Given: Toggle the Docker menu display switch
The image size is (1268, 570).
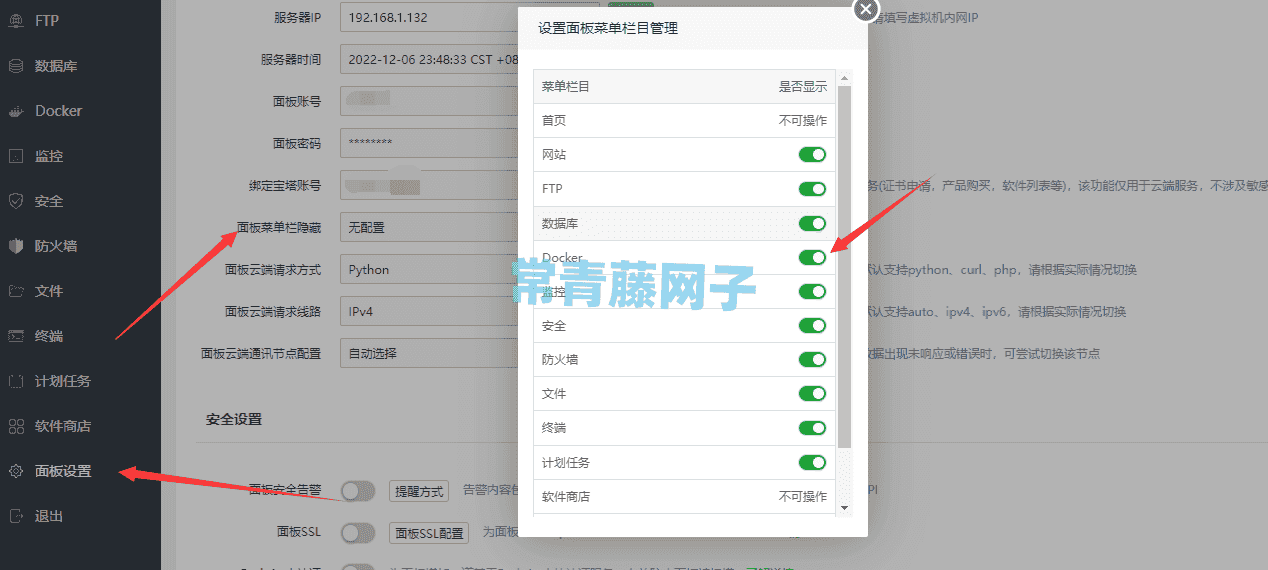Looking at the screenshot, I should click(812, 257).
